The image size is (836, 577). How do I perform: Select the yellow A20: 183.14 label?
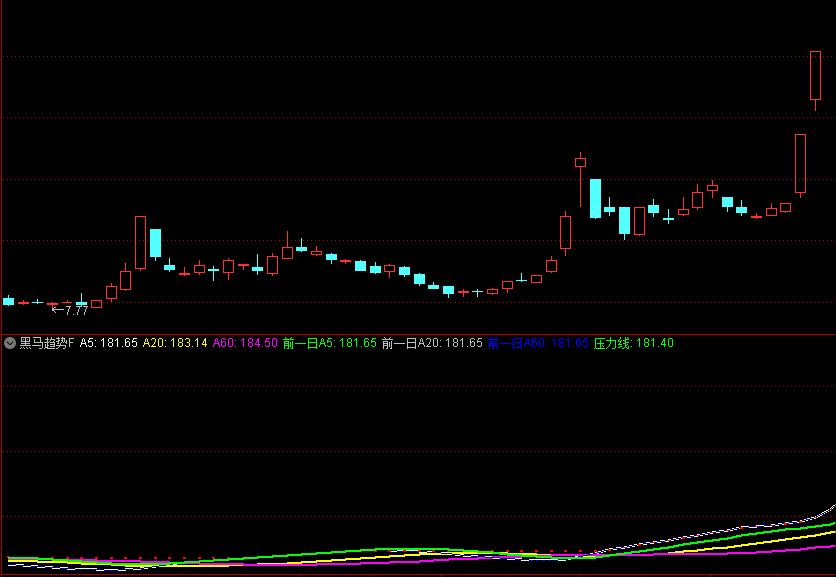pos(175,343)
